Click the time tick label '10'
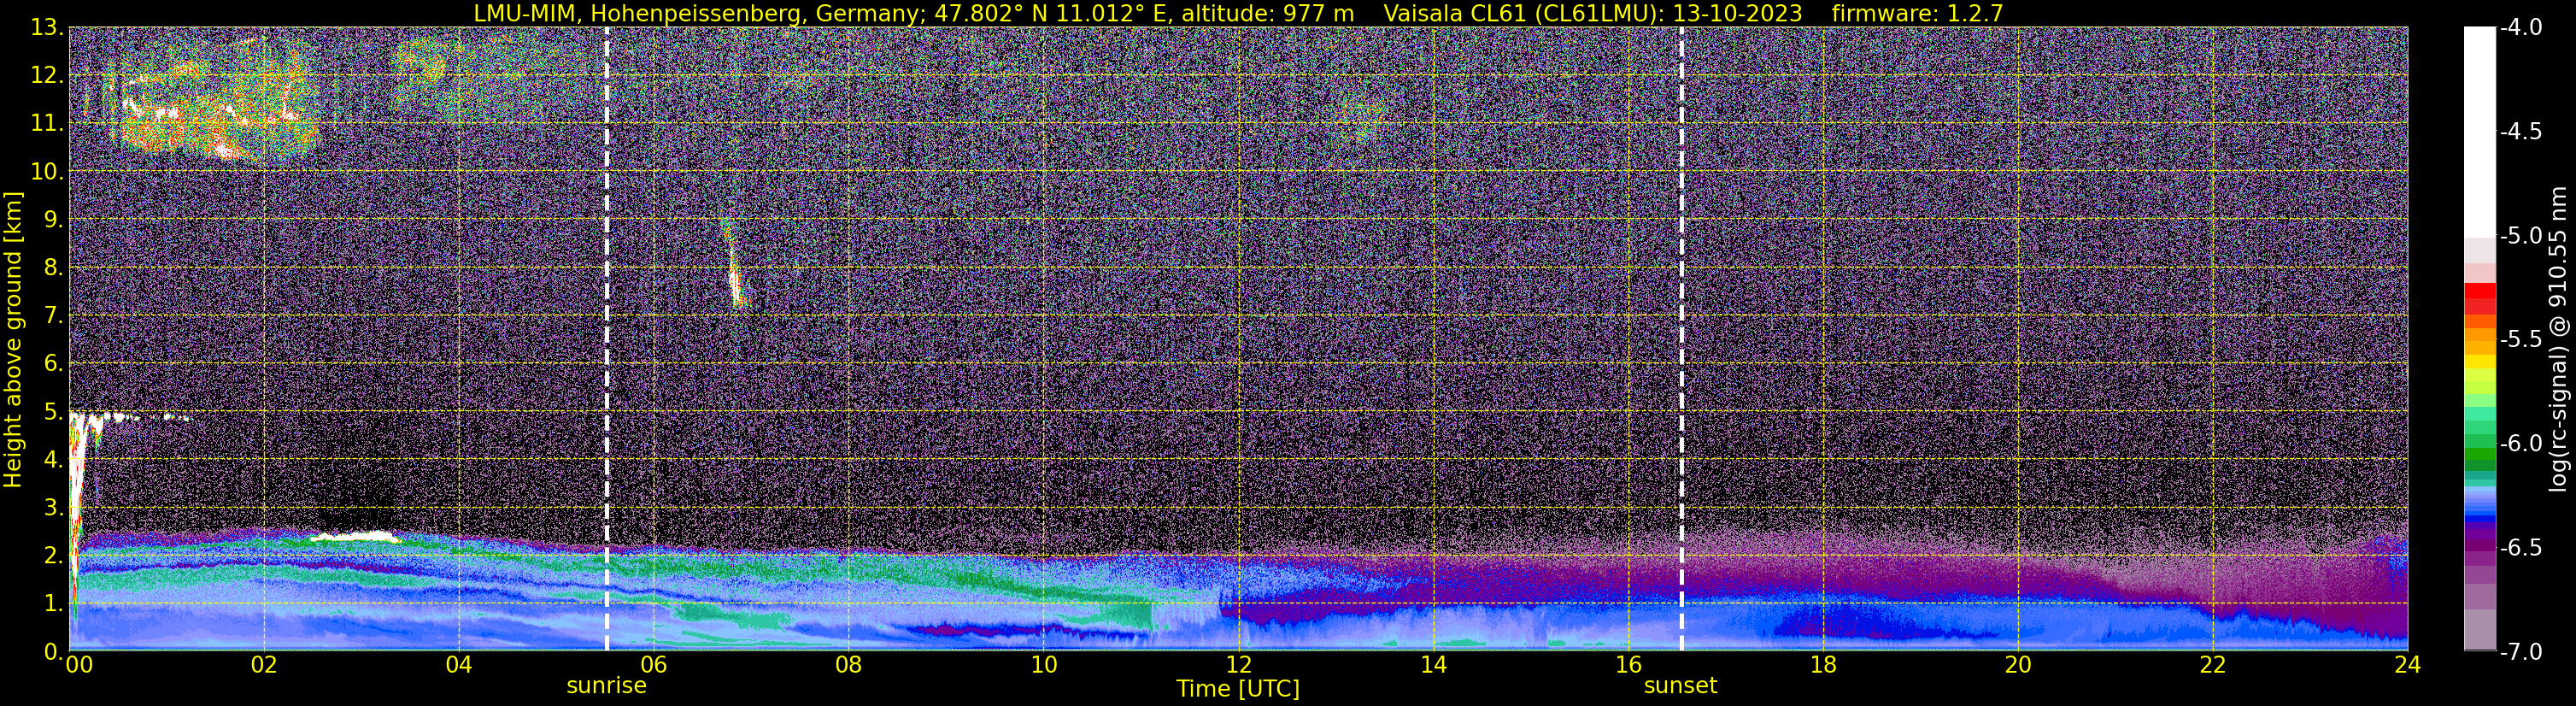The width and height of the screenshot is (2576, 706). (x=1043, y=665)
